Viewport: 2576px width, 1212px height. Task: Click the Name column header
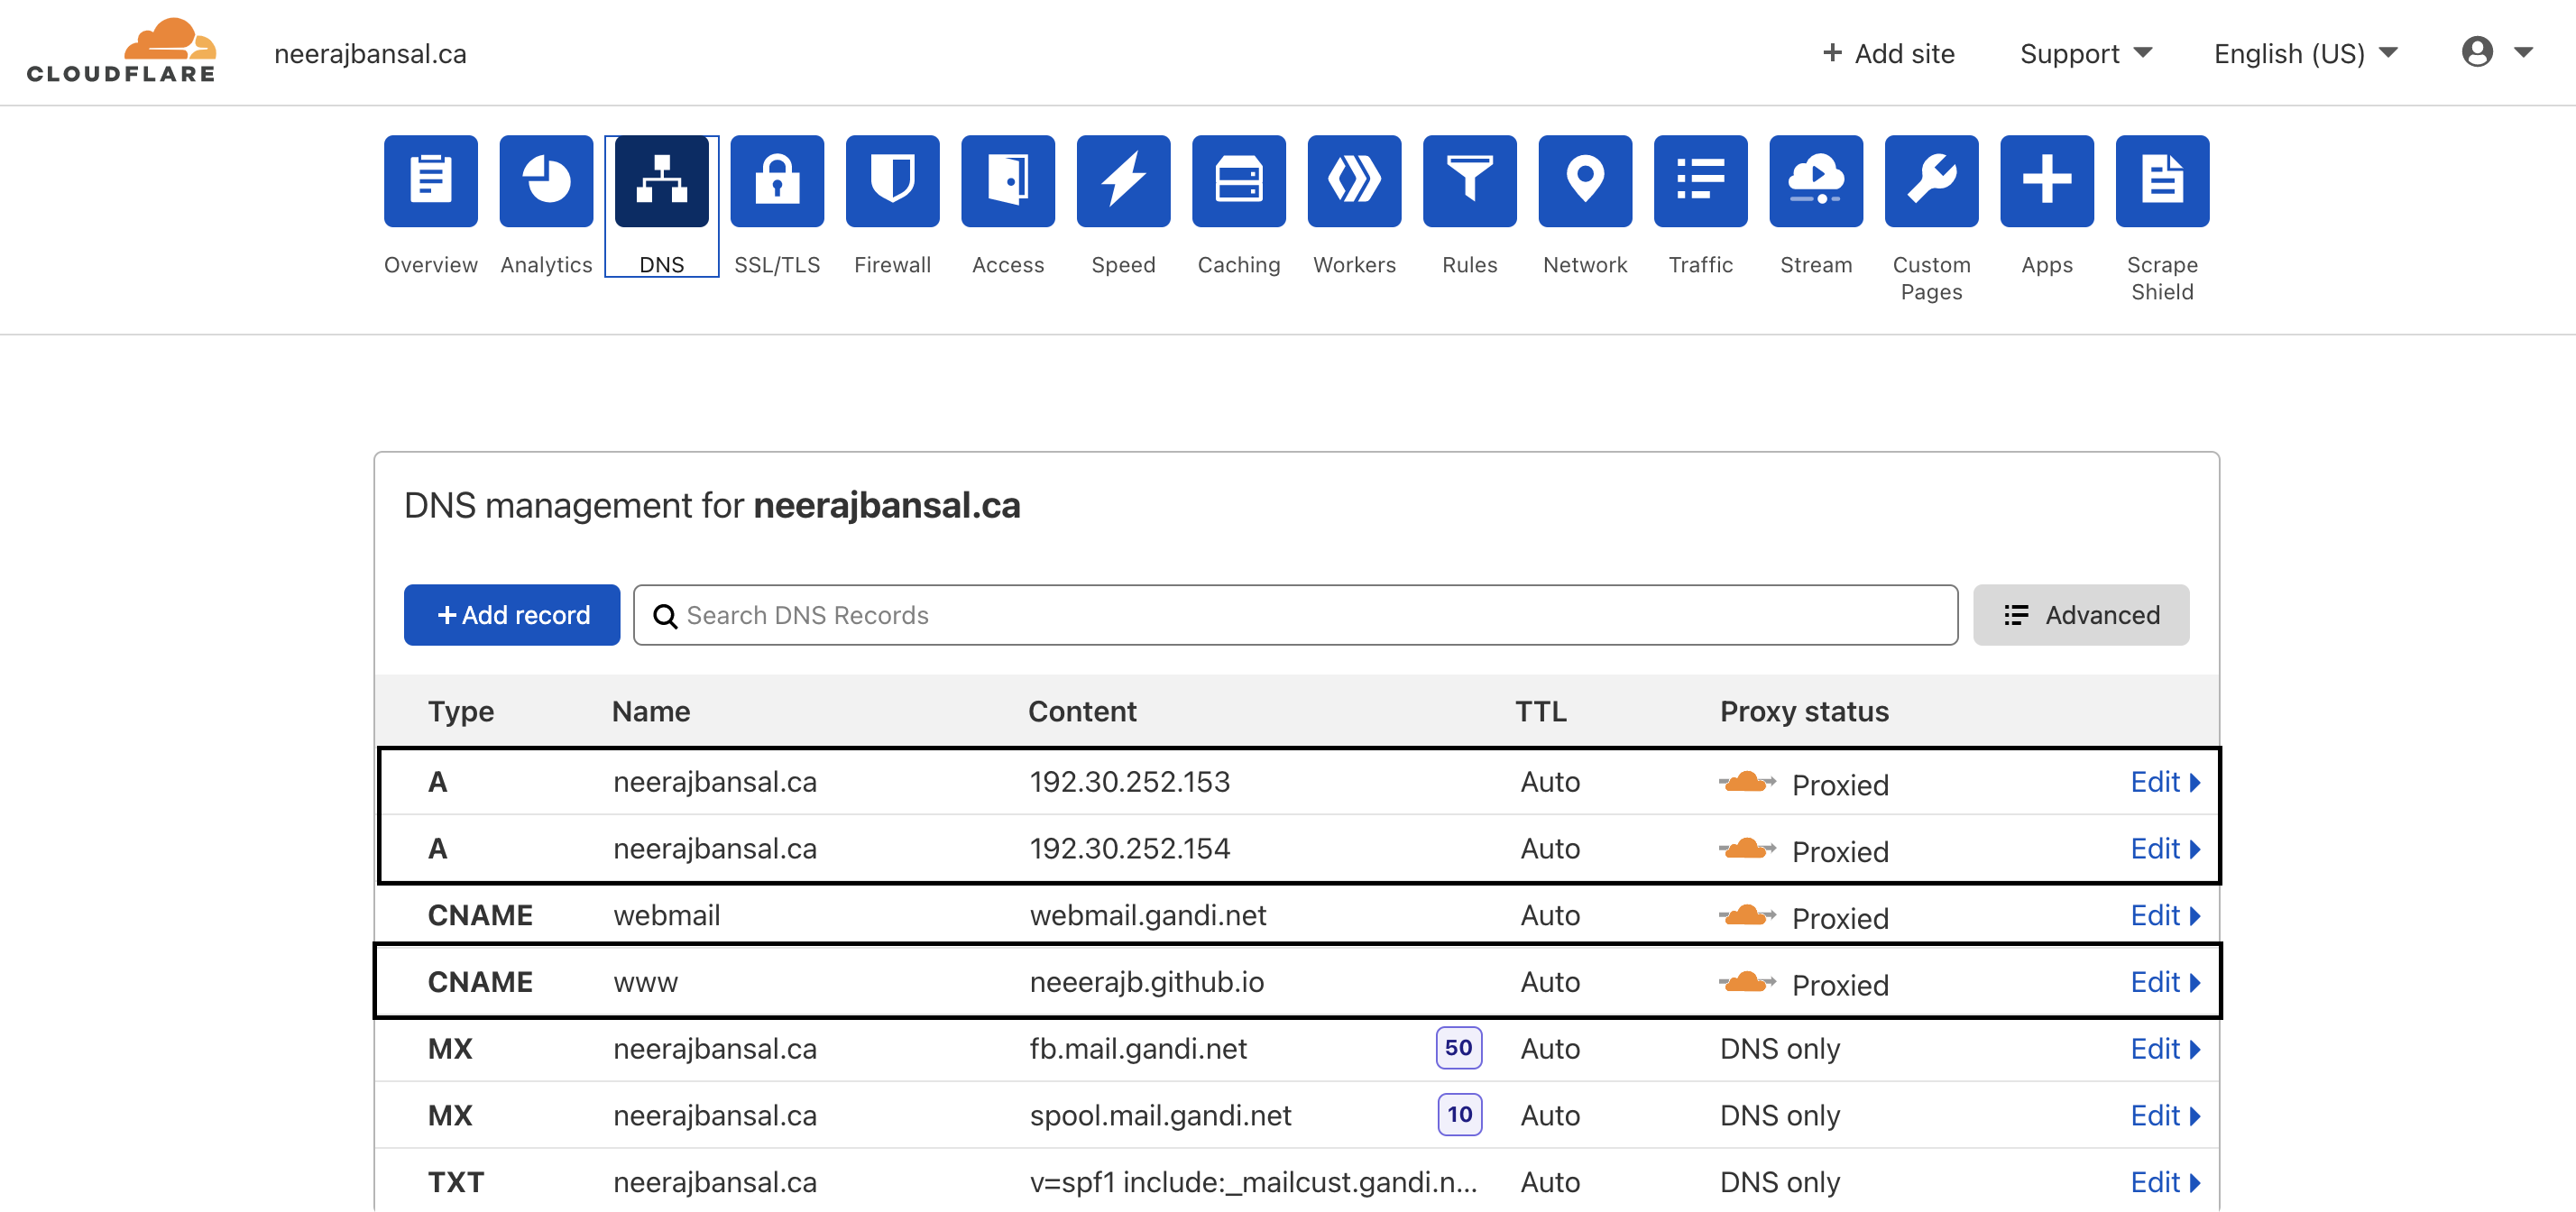(651, 711)
